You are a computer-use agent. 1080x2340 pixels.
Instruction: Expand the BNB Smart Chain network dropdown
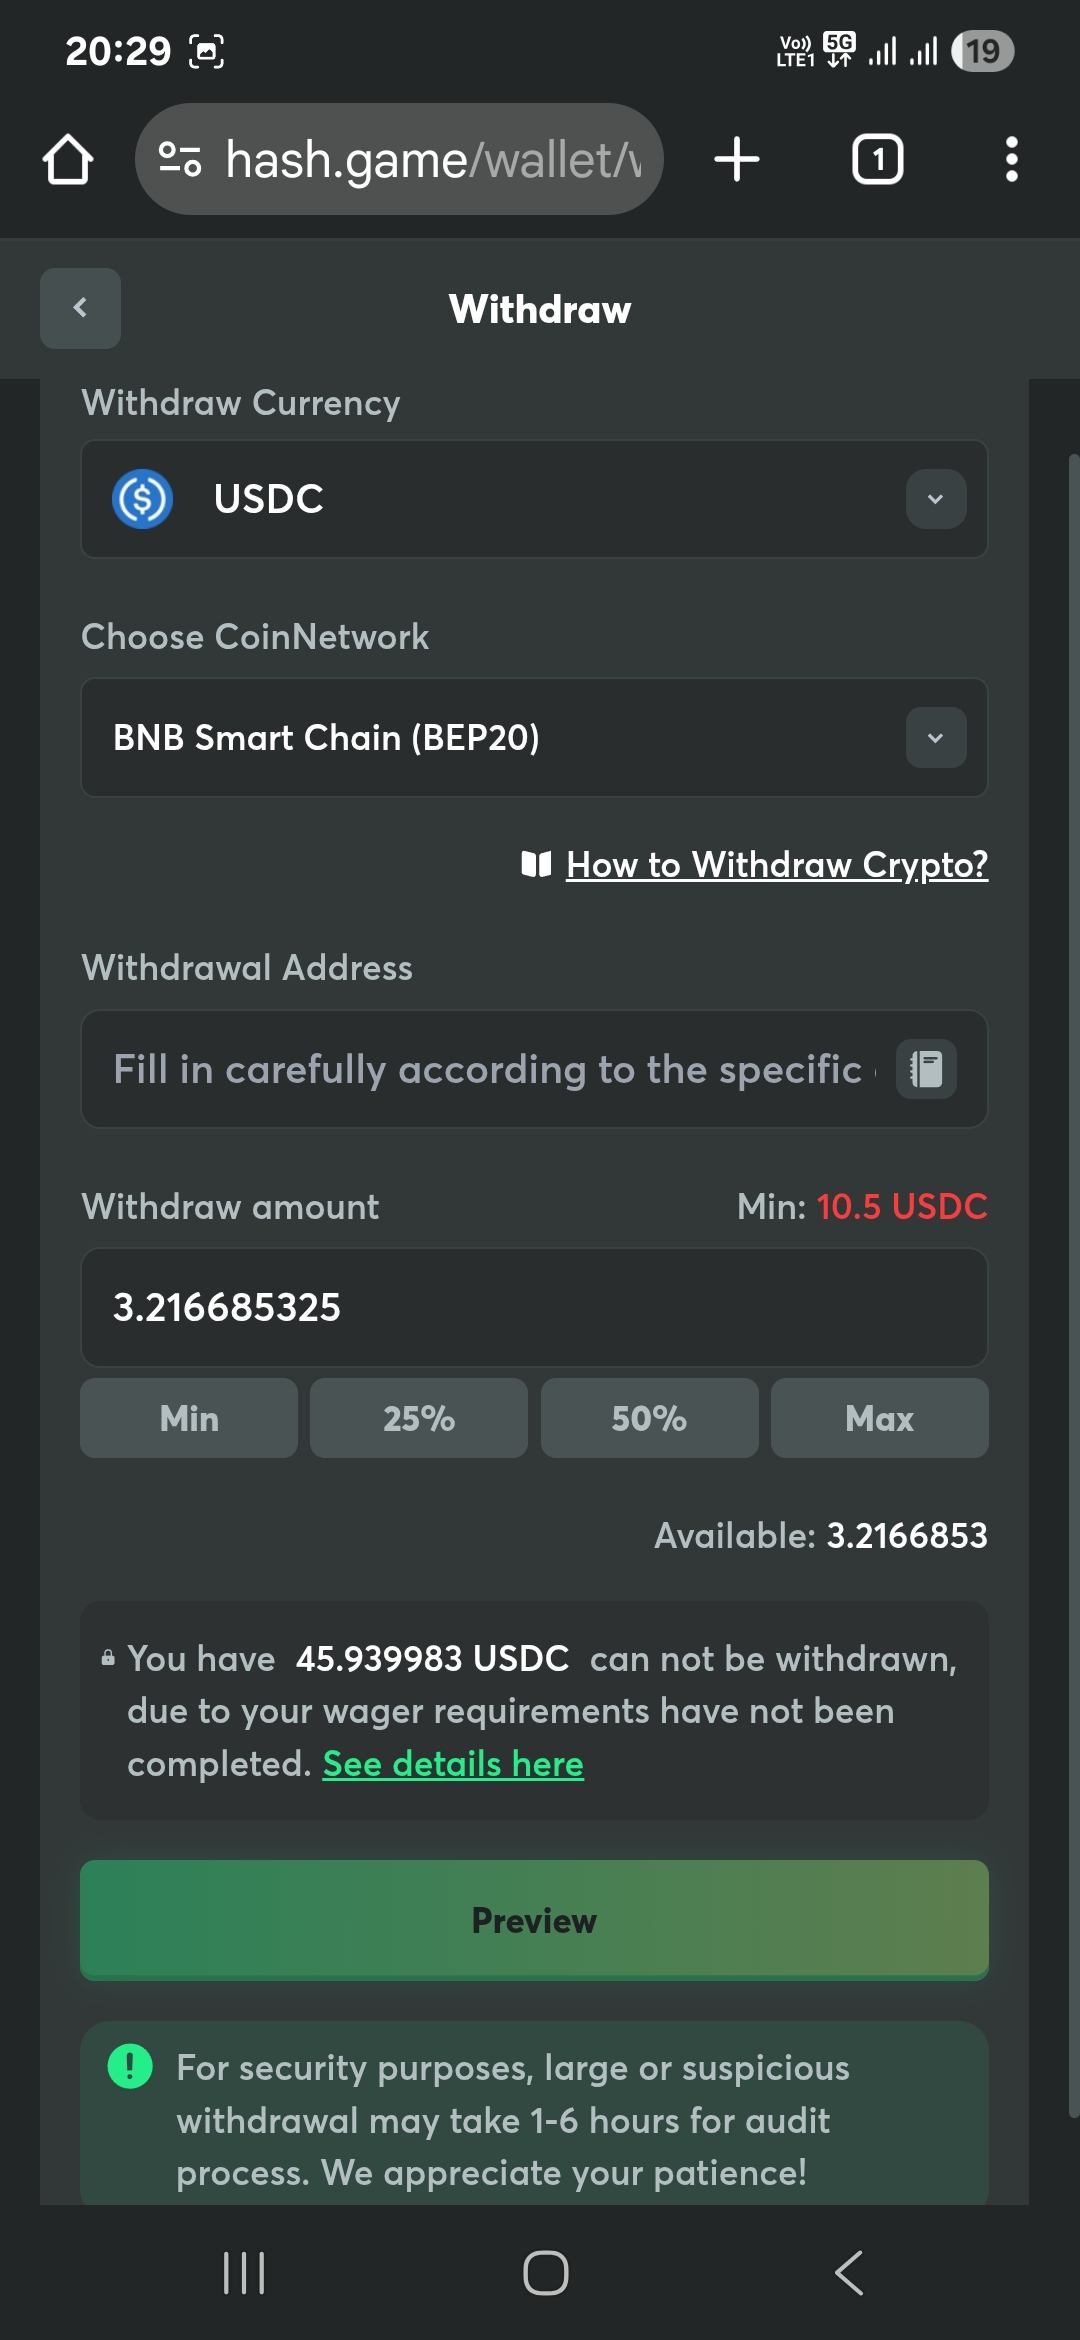tap(935, 738)
